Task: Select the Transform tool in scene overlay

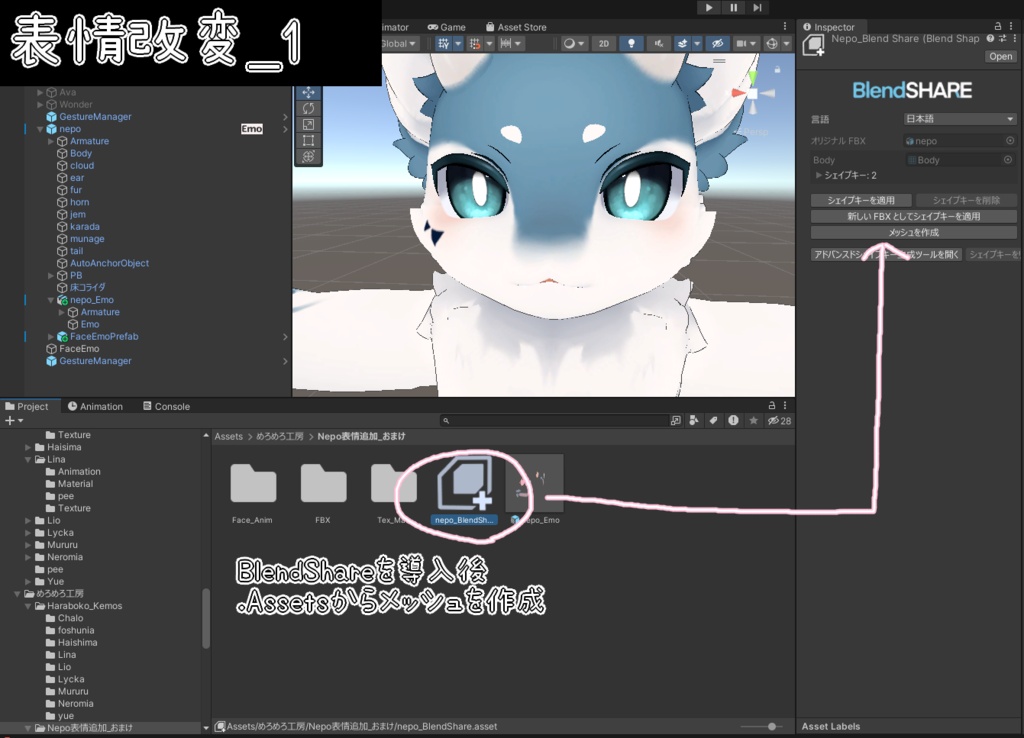Action: pyautogui.click(x=308, y=156)
